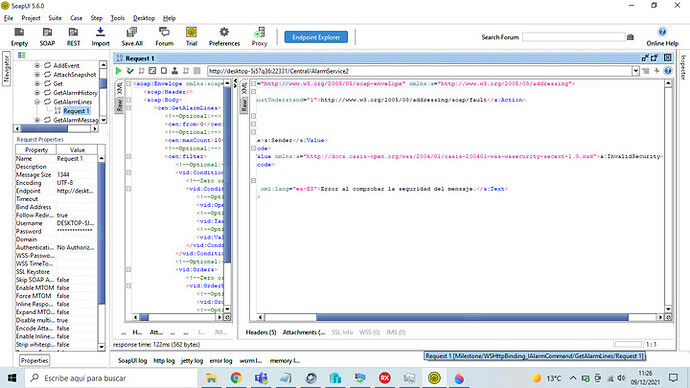The image size is (690, 388).
Task: Select GetAlarmLines in the tree
Action: 73,102
